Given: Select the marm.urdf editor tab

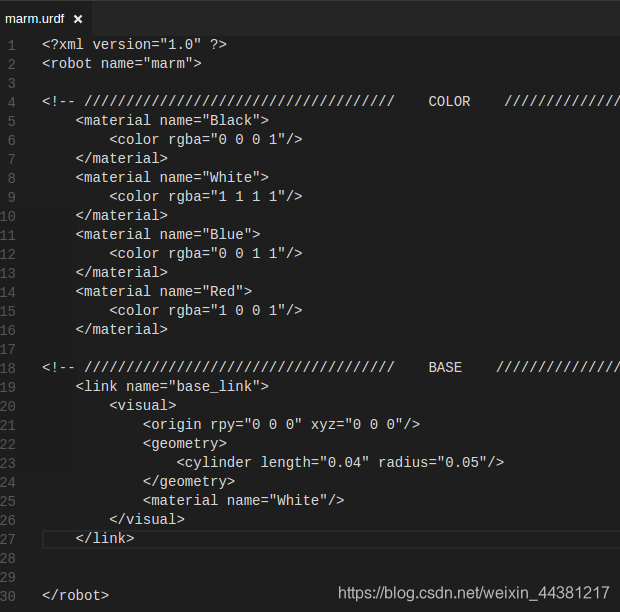Looking at the screenshot, I should click(x=35, y=19).
